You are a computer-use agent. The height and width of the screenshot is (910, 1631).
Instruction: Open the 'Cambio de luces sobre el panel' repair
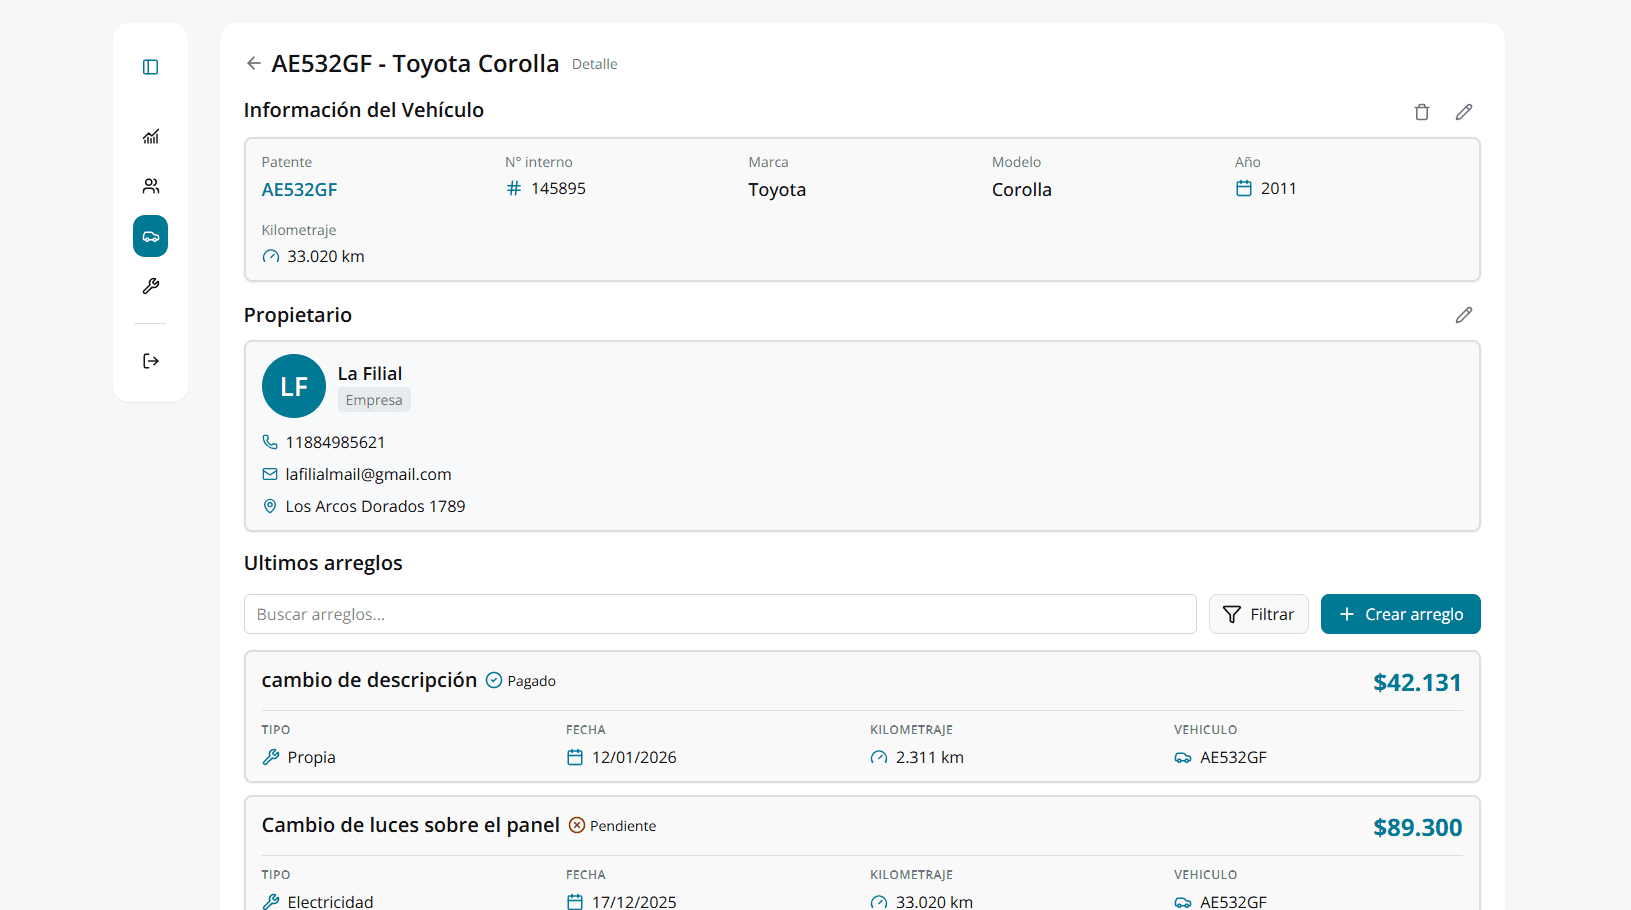[410, 826]
